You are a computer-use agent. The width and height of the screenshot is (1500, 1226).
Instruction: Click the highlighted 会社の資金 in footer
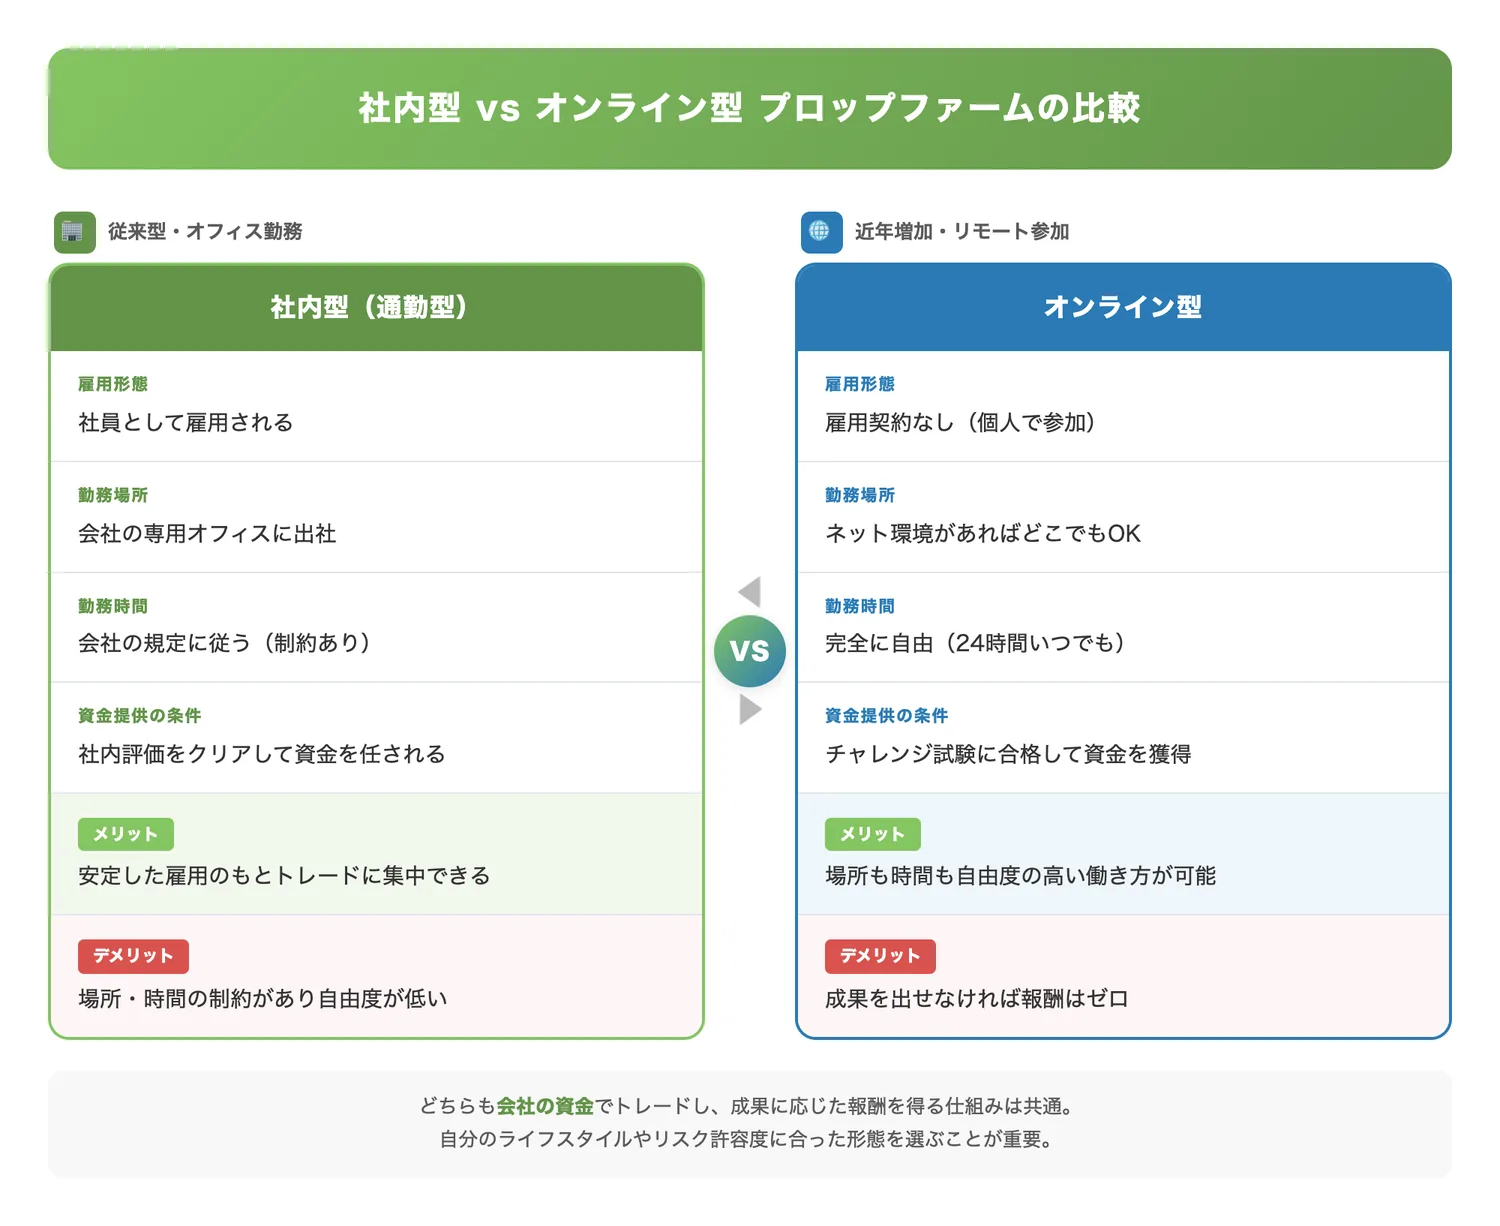click(545, 1106)
